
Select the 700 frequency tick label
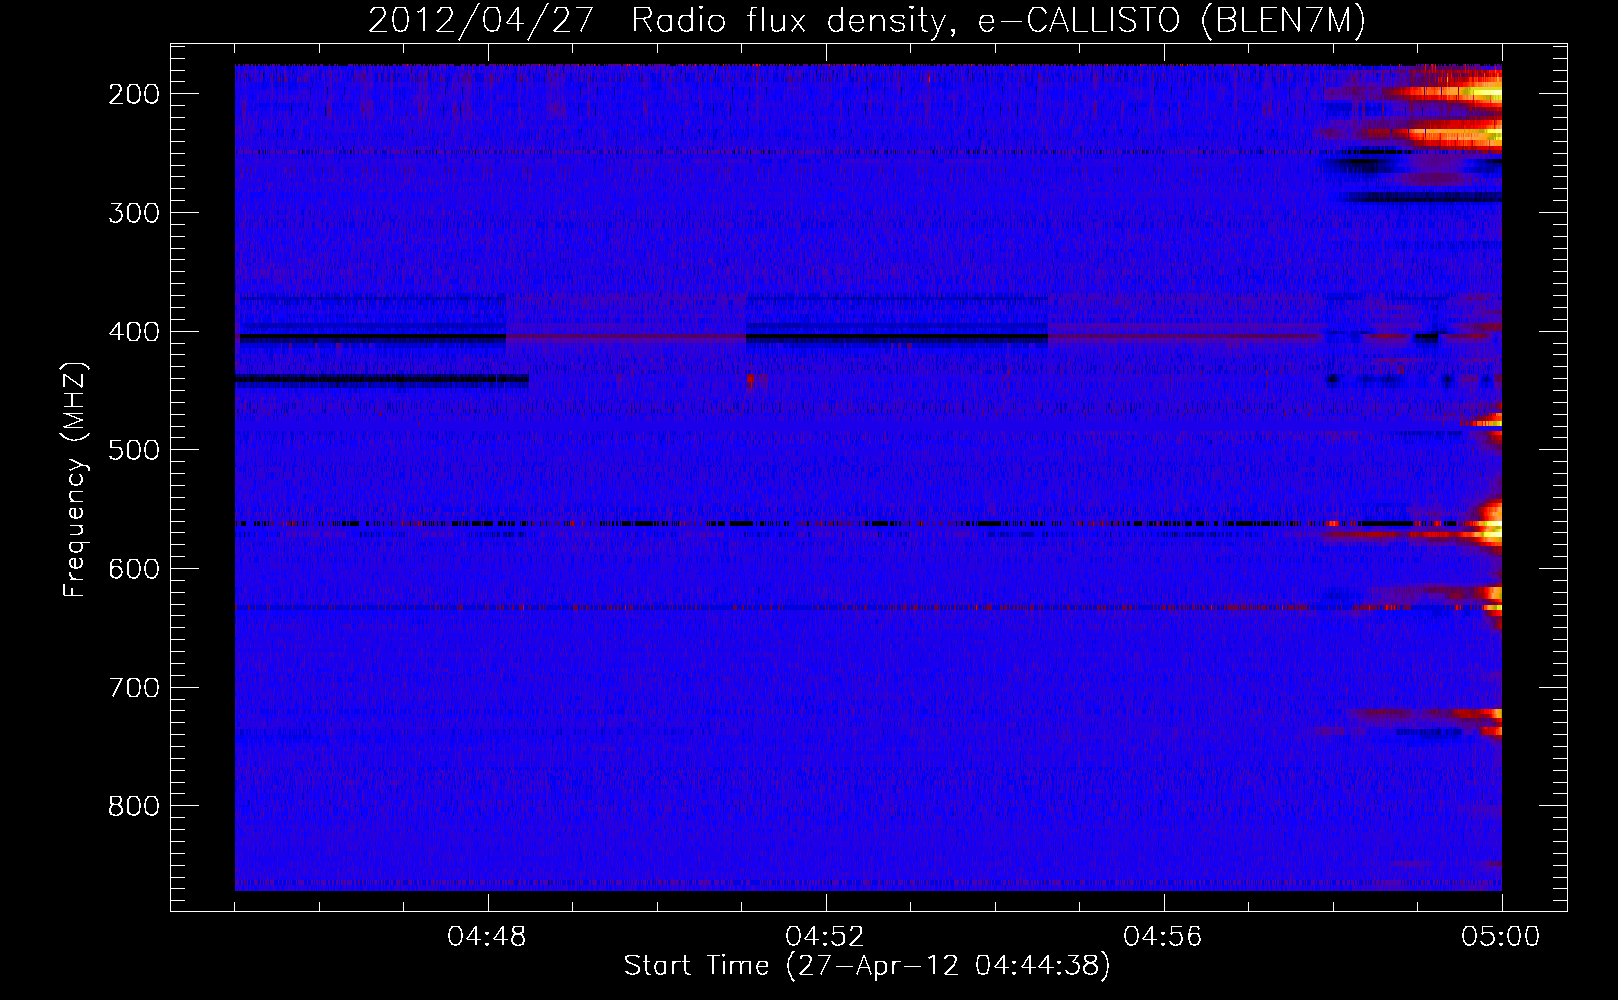(134, 688)
